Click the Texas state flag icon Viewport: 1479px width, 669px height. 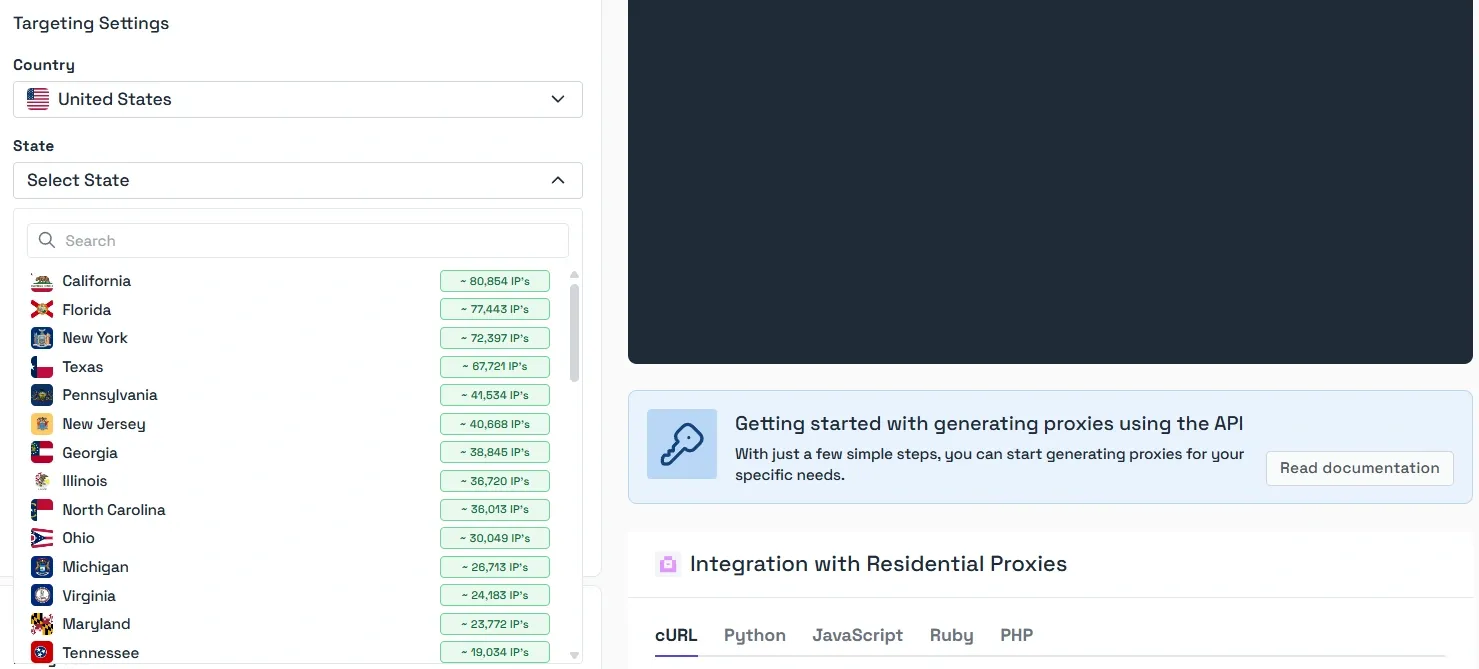tap(42, 367)
